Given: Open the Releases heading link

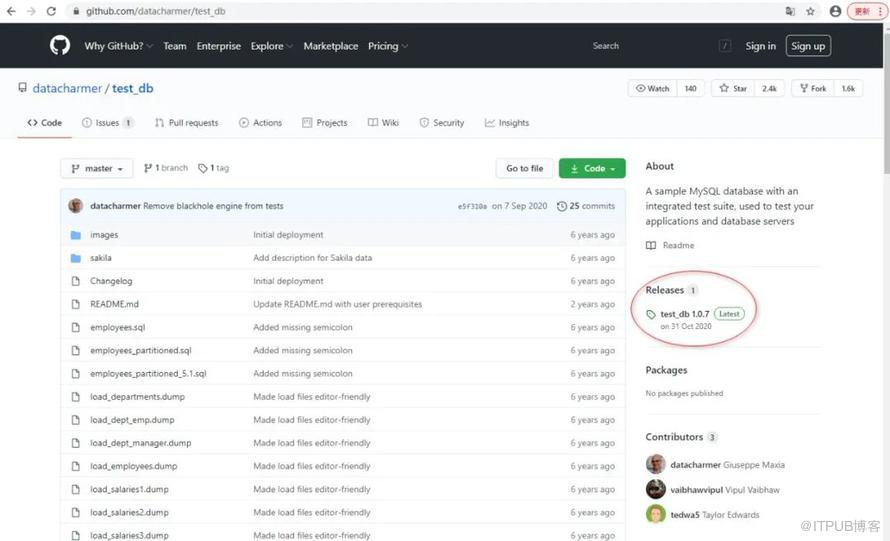Looking at the screenshot, I should click(x=665, y=290).
